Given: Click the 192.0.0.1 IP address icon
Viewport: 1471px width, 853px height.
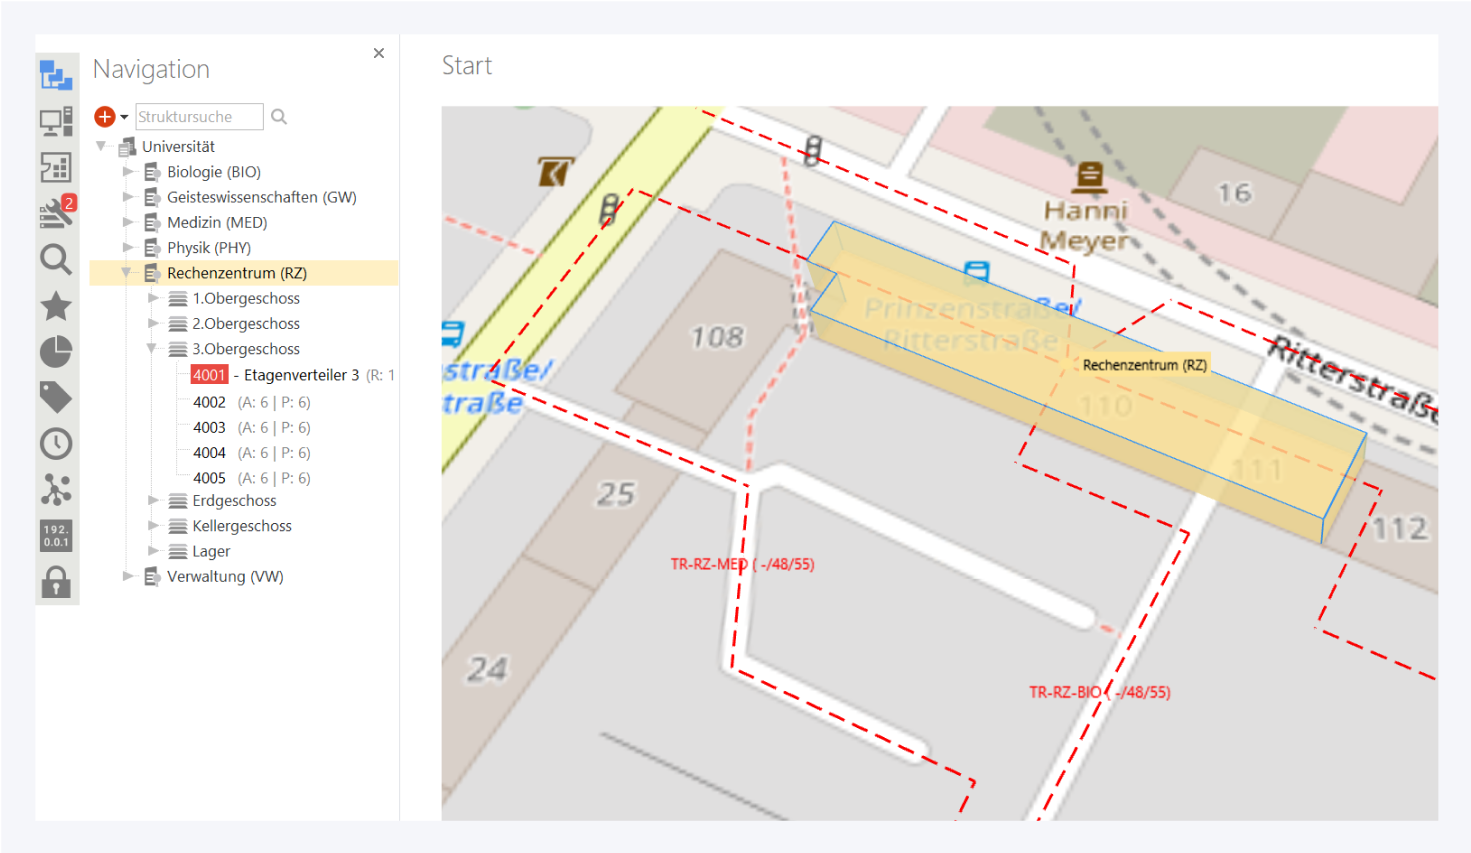Looking at the screenshot, I should (x=56, y=535).
